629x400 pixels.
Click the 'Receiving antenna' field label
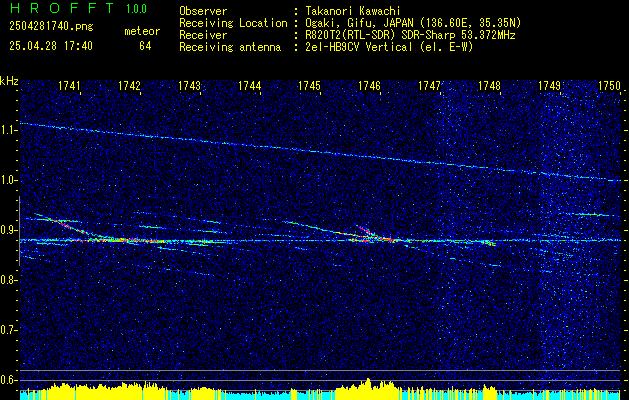click(230, 47)
